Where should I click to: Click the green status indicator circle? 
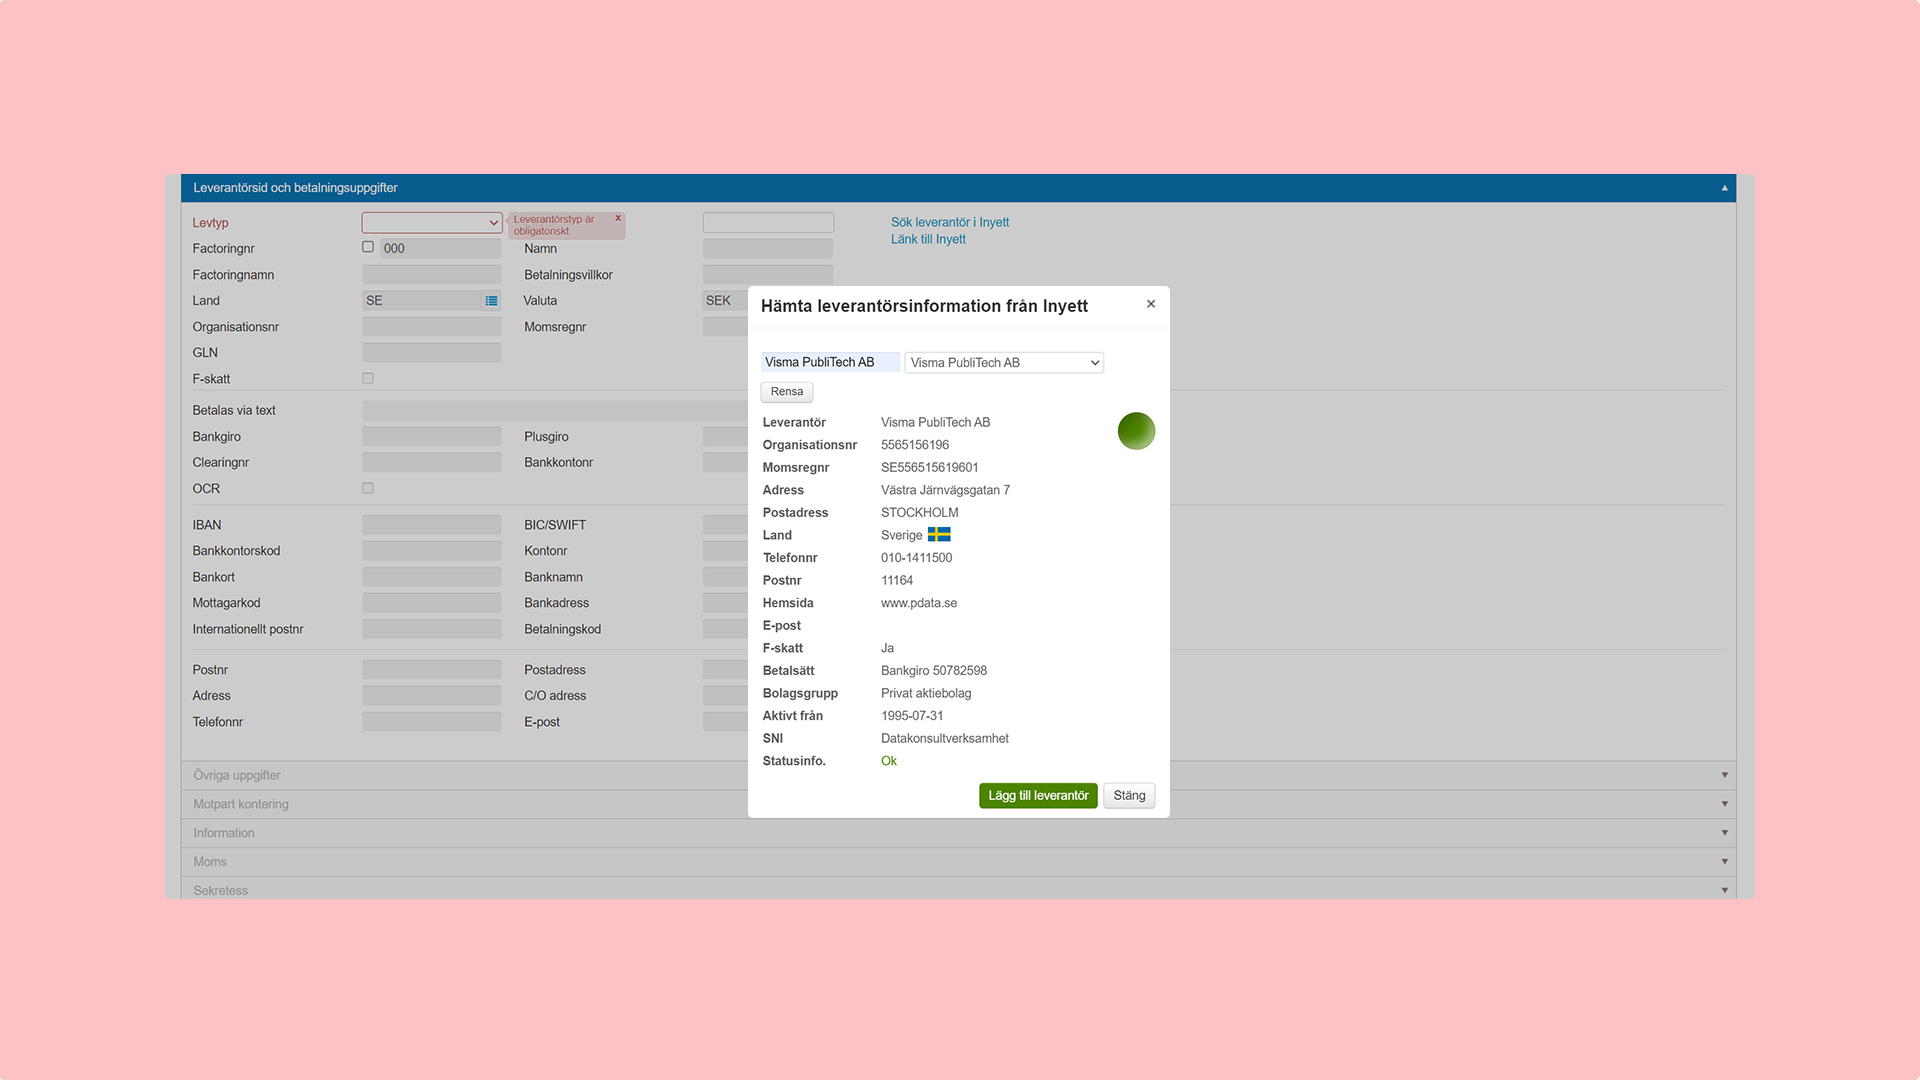click(1136, 431)
